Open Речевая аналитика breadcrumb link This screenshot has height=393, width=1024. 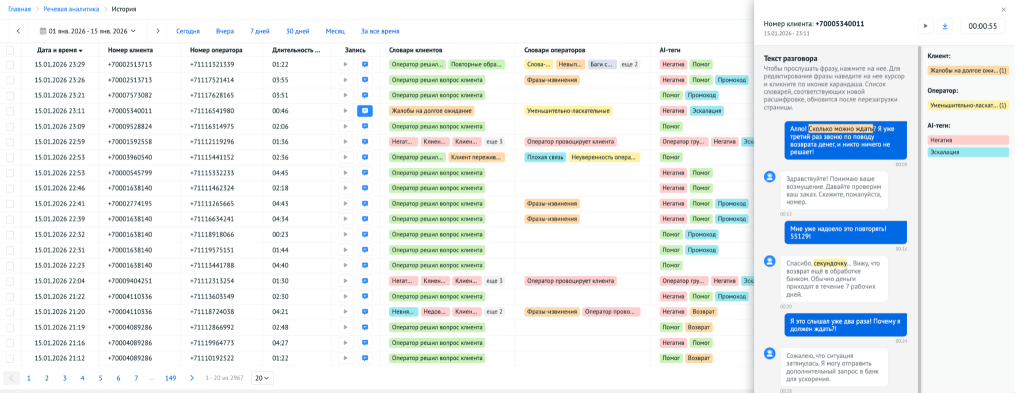(x=72, y=10)
